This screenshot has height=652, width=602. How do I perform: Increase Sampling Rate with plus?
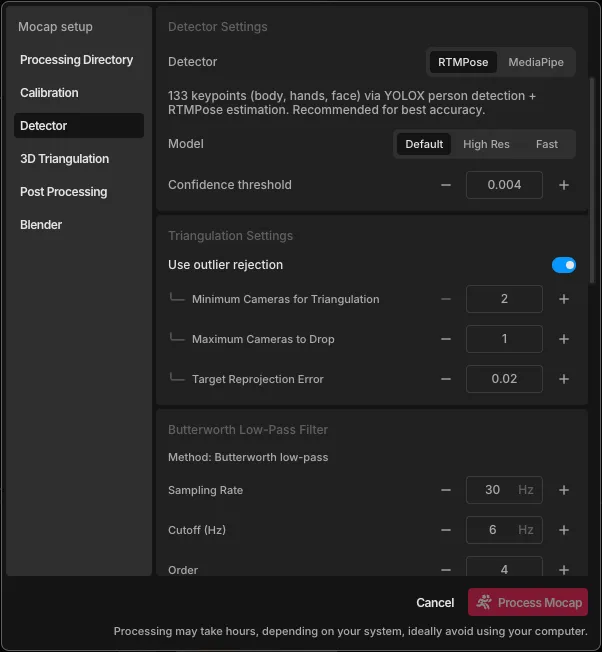pos(564,490)
